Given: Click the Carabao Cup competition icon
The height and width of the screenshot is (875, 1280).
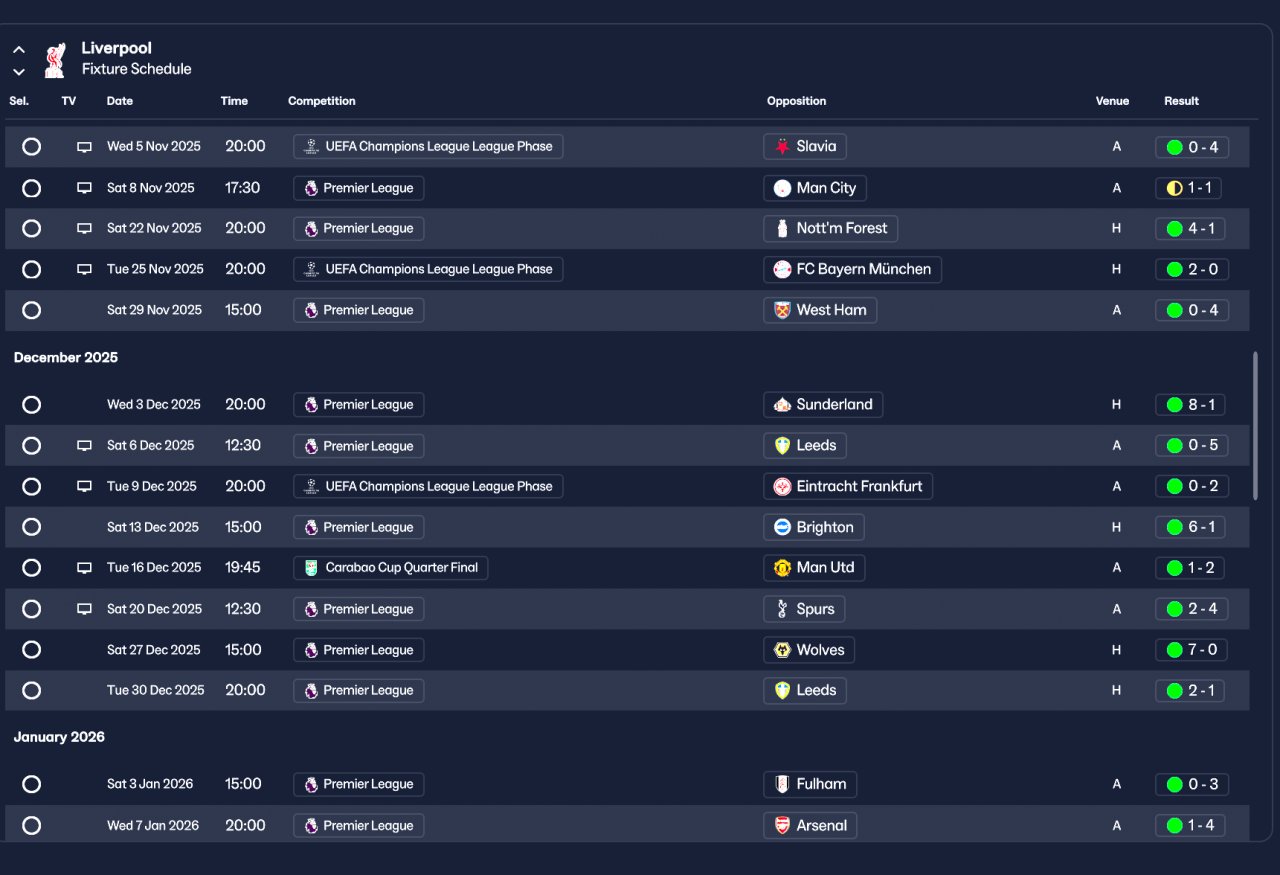Looking at the screenshot, I should click(311, 568).
